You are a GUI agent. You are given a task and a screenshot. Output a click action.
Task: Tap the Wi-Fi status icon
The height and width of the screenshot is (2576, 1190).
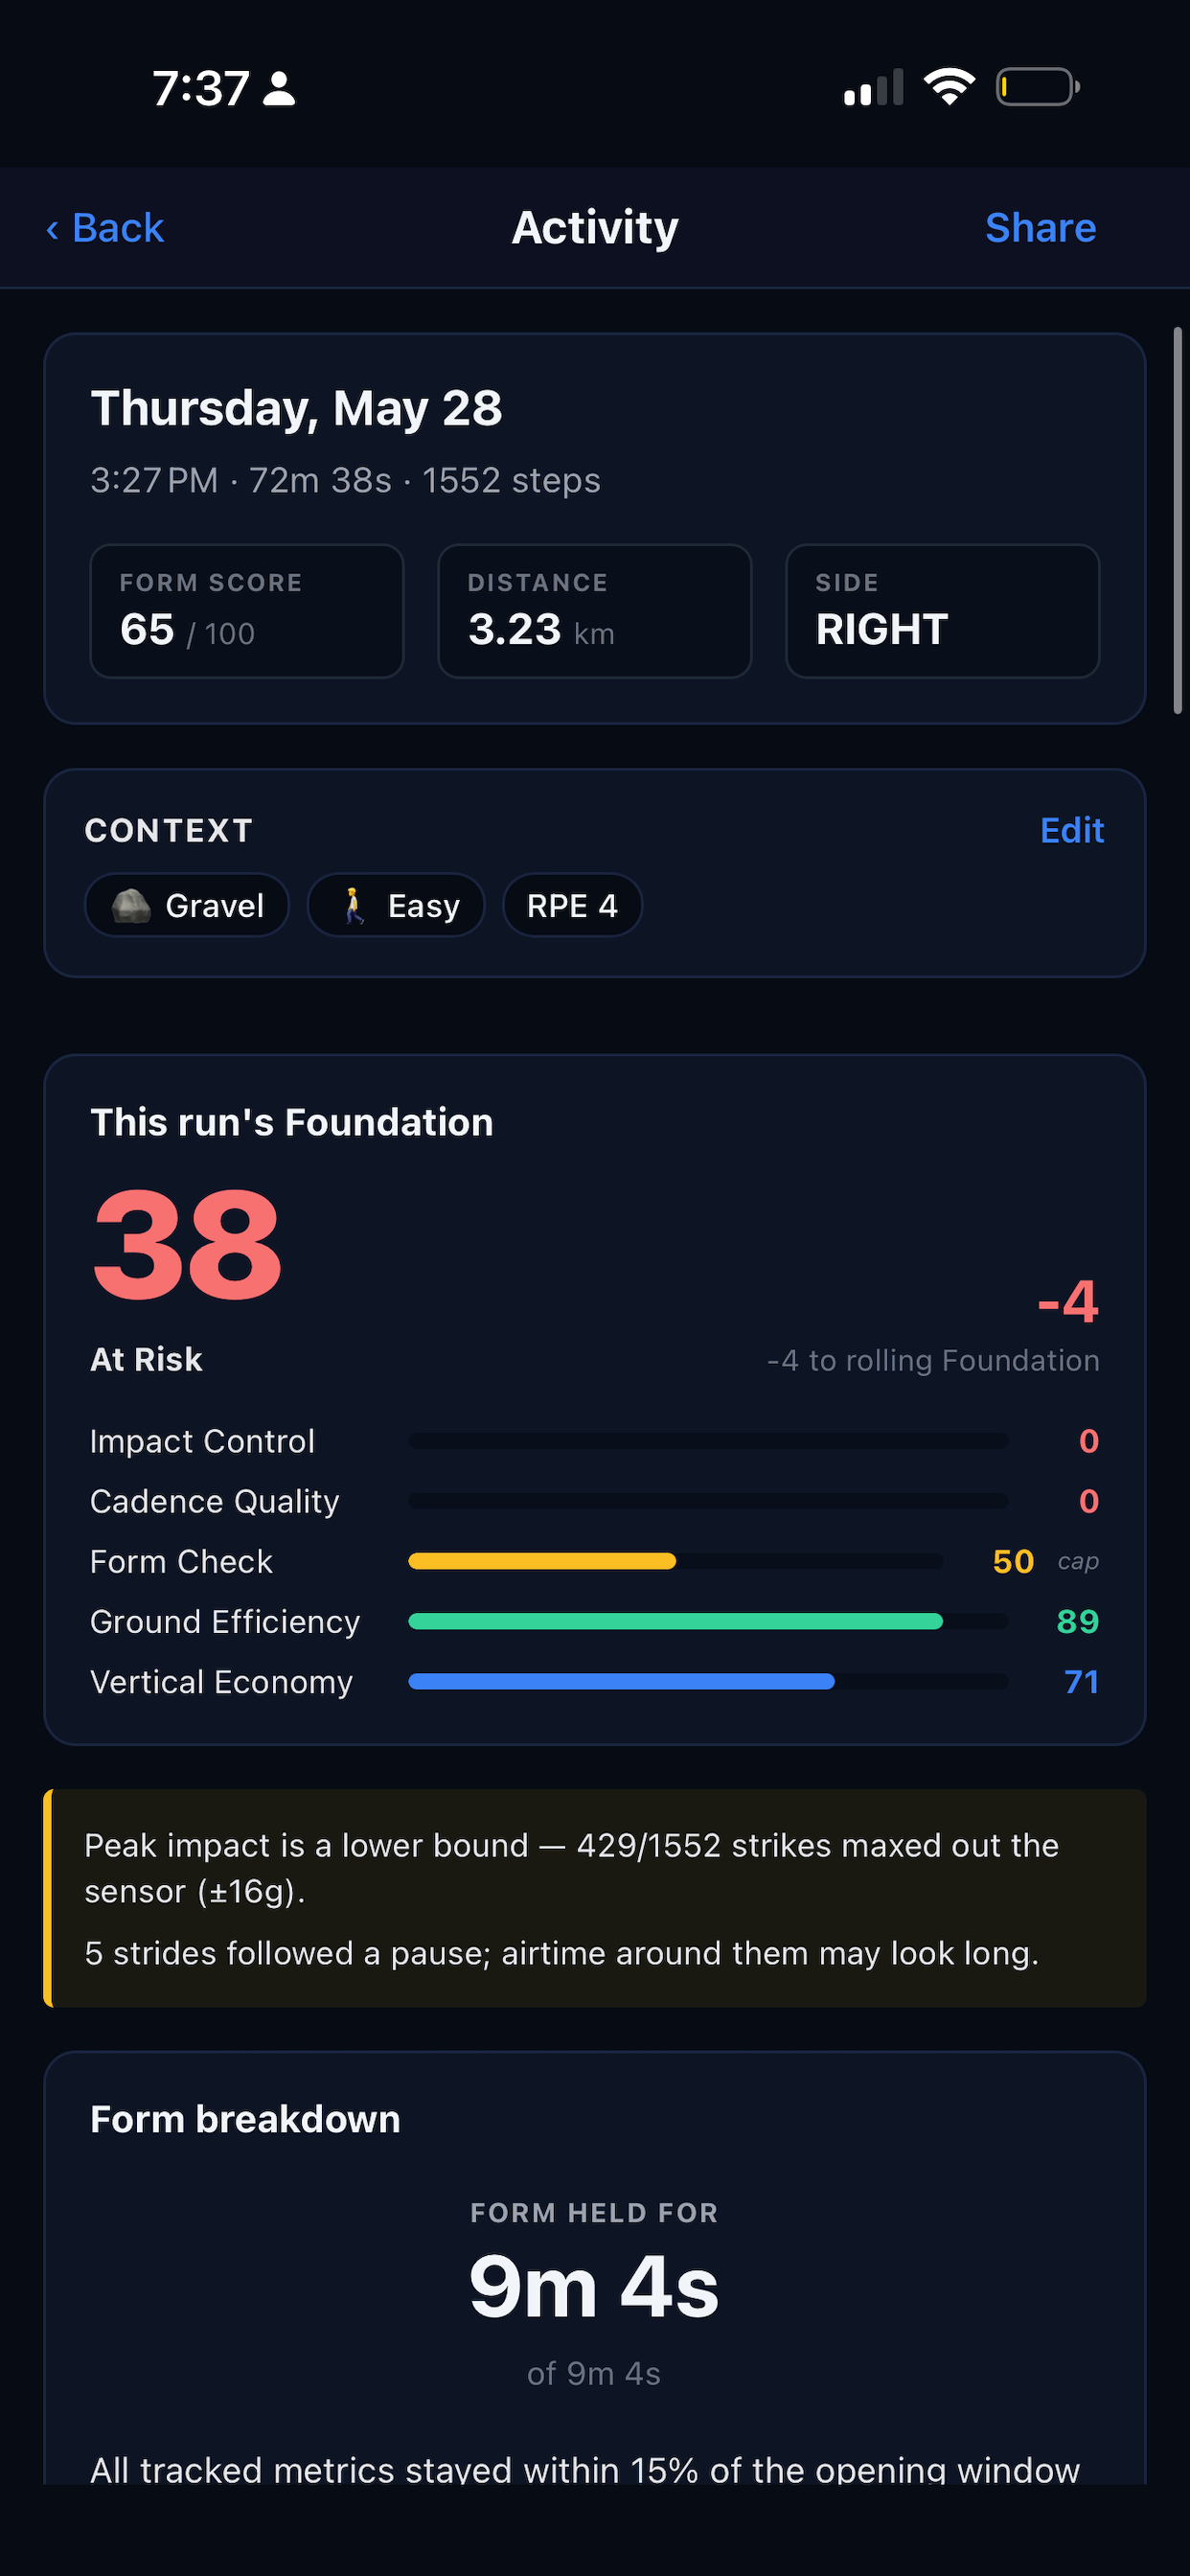949,87
